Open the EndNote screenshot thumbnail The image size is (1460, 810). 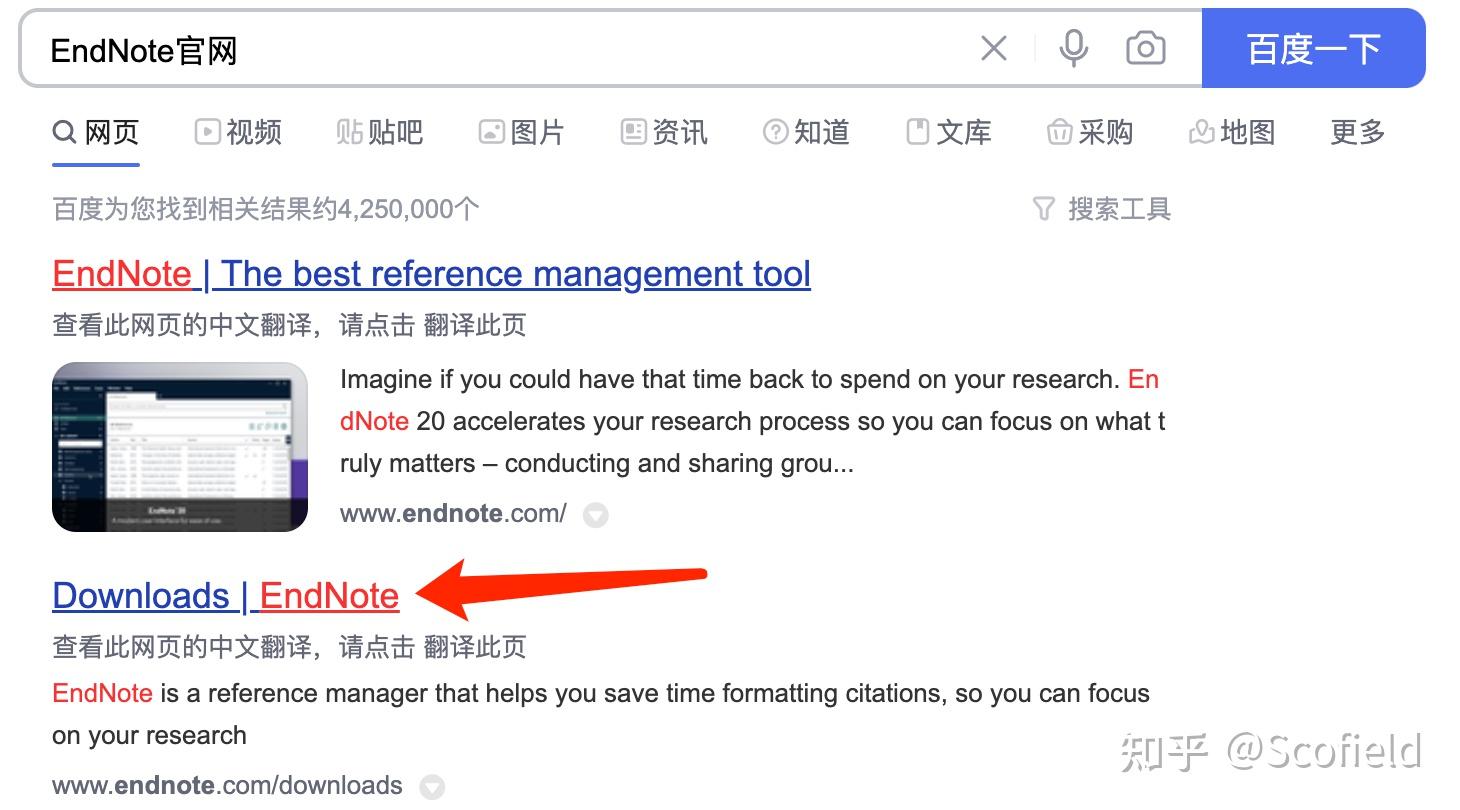coord(180,447)
